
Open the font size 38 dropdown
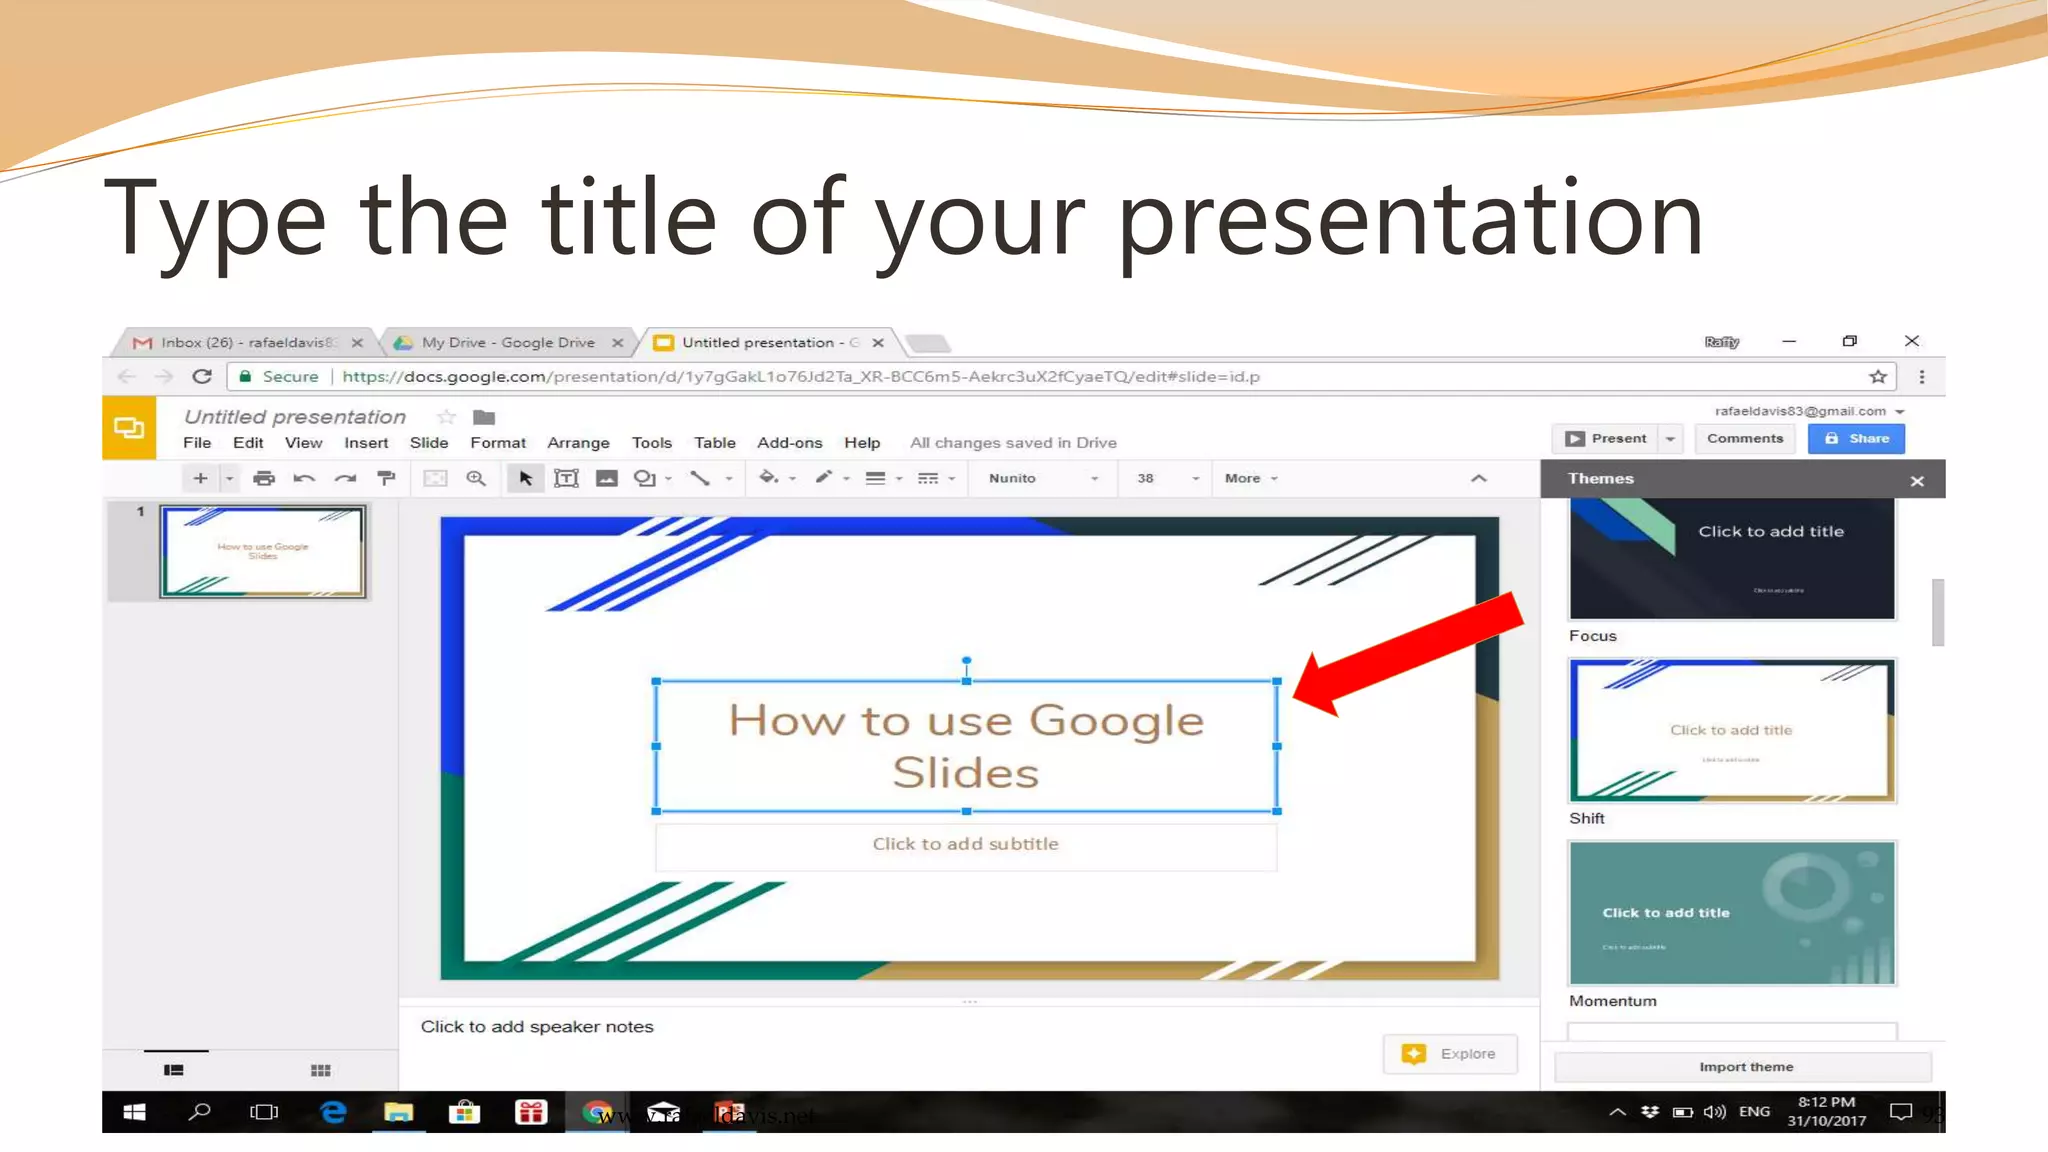tap(1166, 478)
